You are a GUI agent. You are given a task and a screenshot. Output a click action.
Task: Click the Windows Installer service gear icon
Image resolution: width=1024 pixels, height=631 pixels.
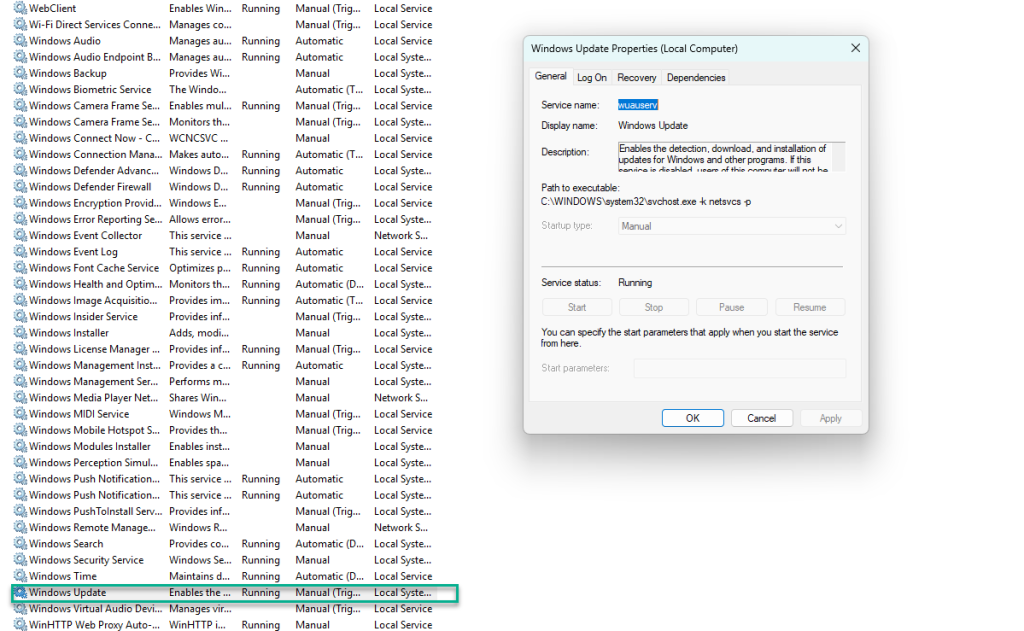point(20,333)
